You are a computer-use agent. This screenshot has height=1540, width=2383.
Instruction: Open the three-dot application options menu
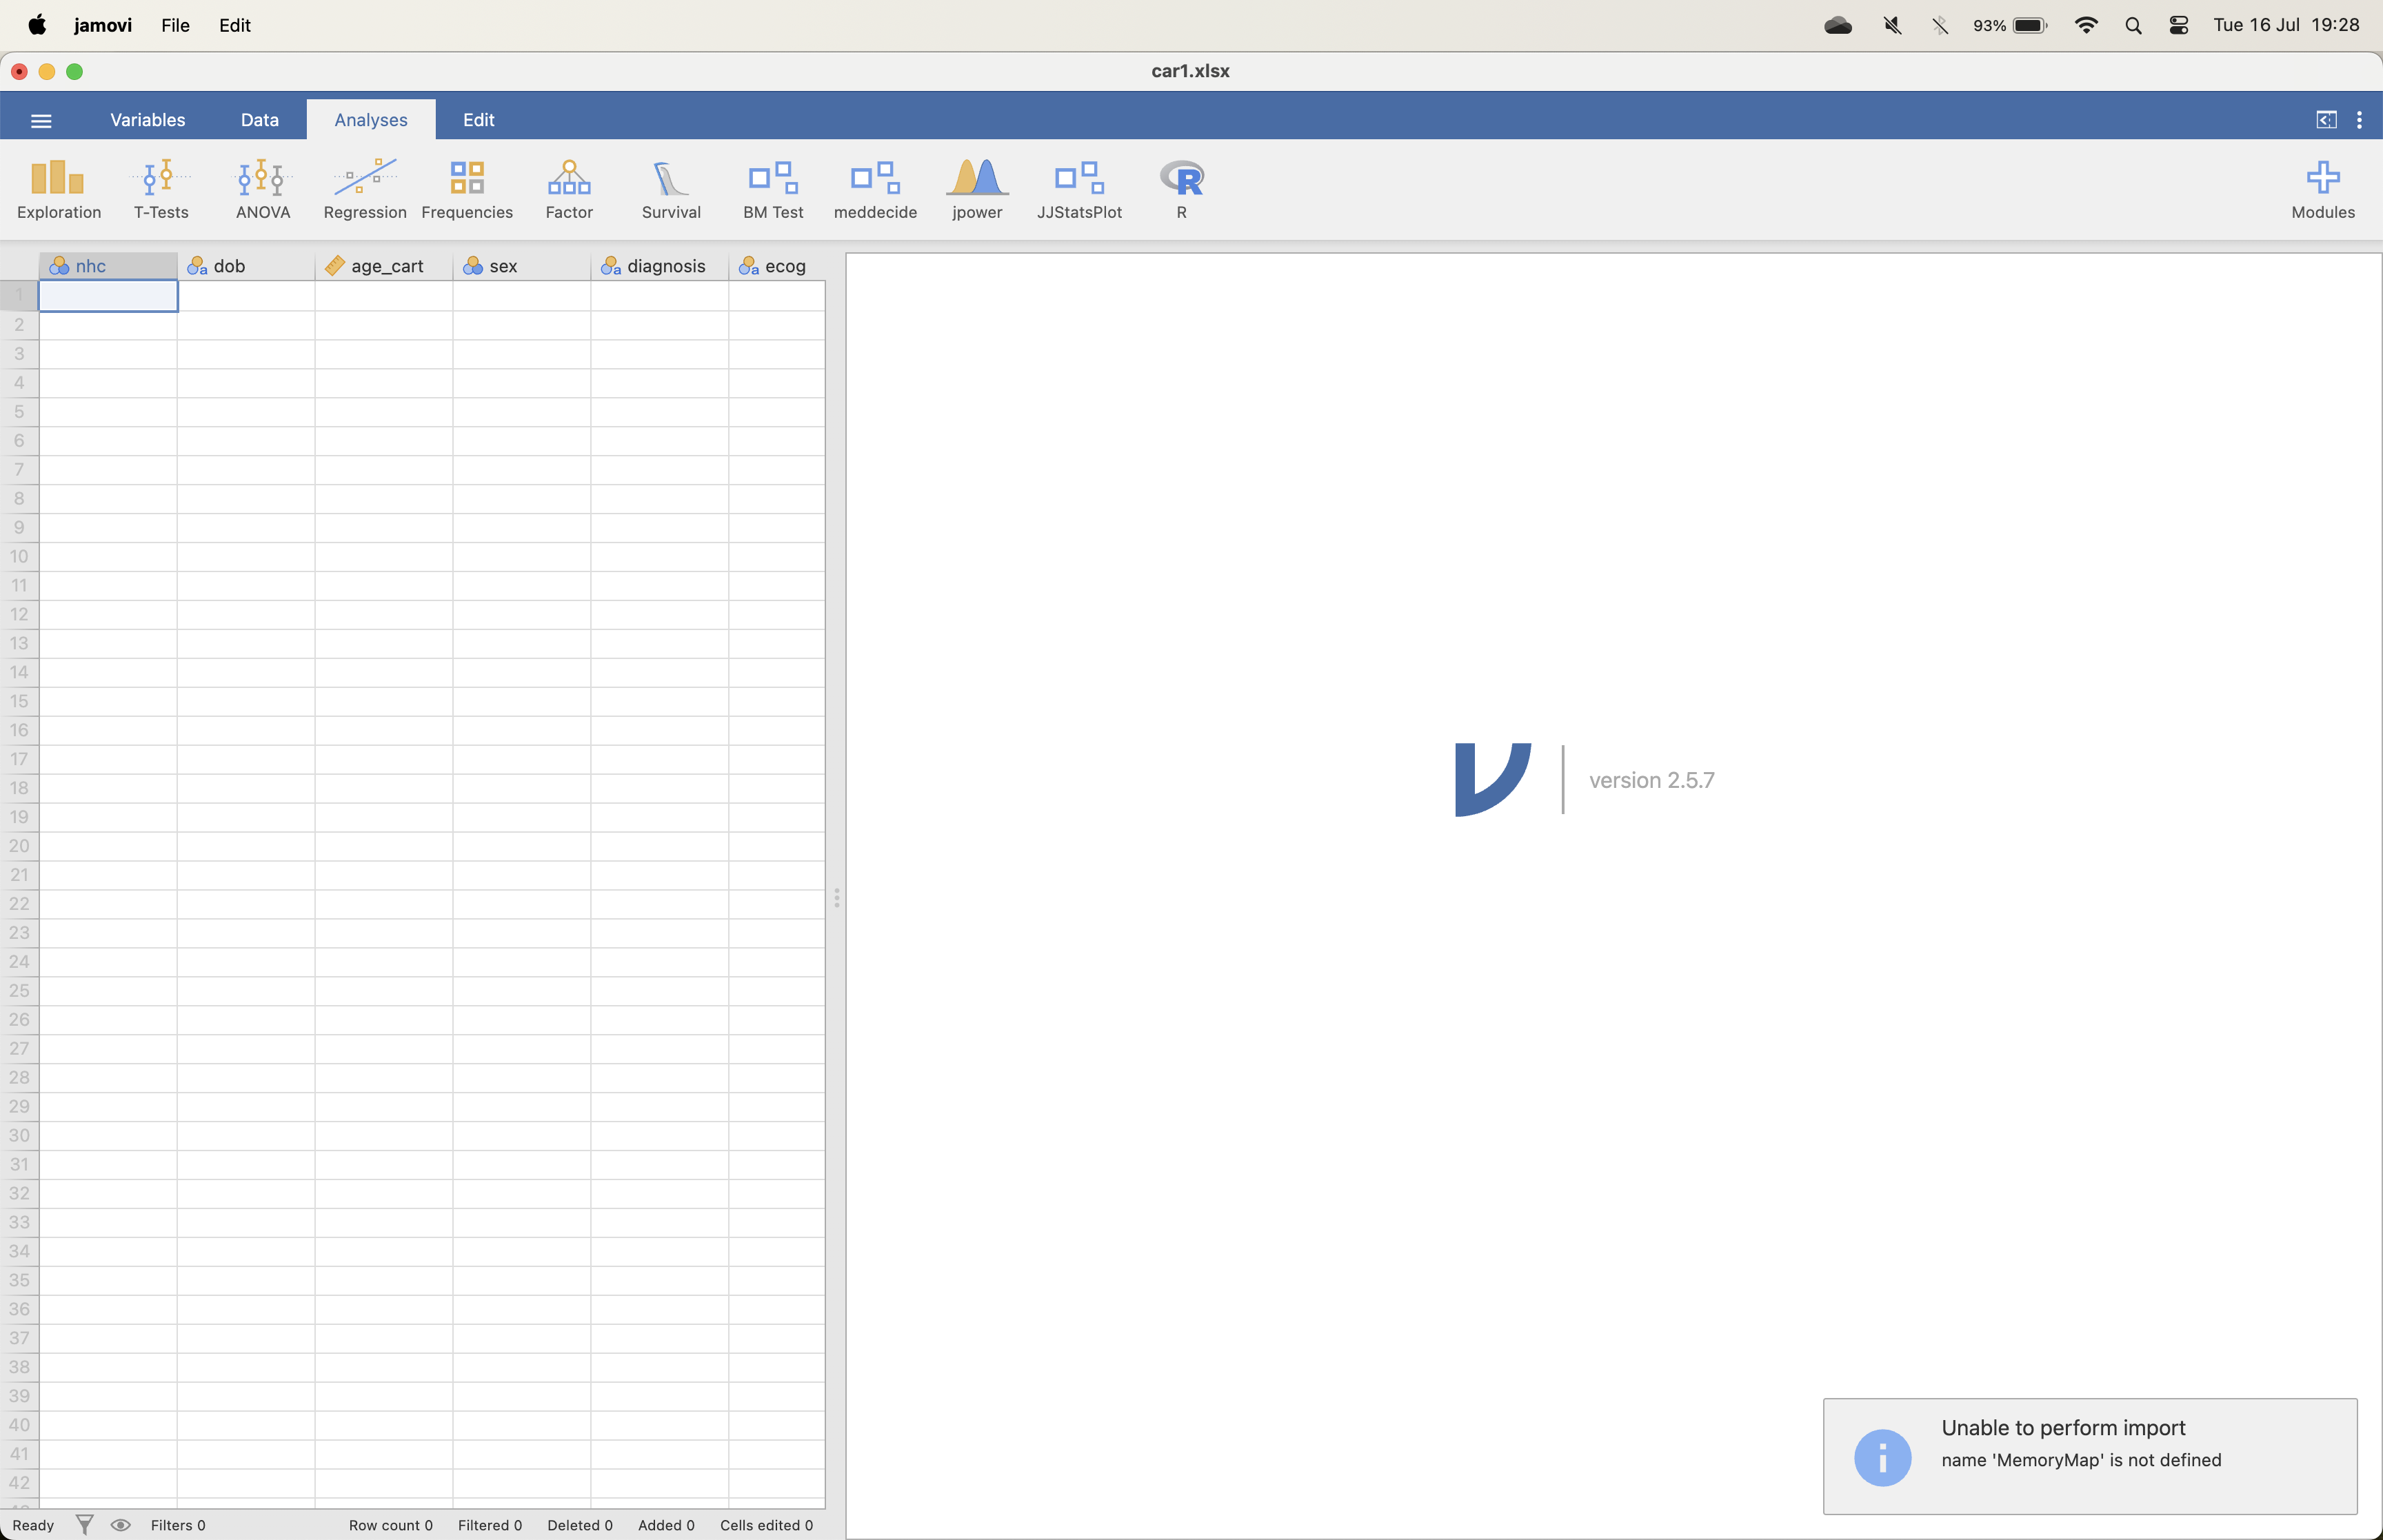2359,120
